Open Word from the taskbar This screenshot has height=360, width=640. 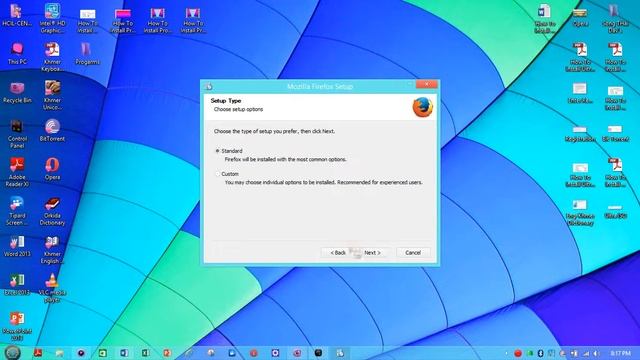(x=124, y=353)
